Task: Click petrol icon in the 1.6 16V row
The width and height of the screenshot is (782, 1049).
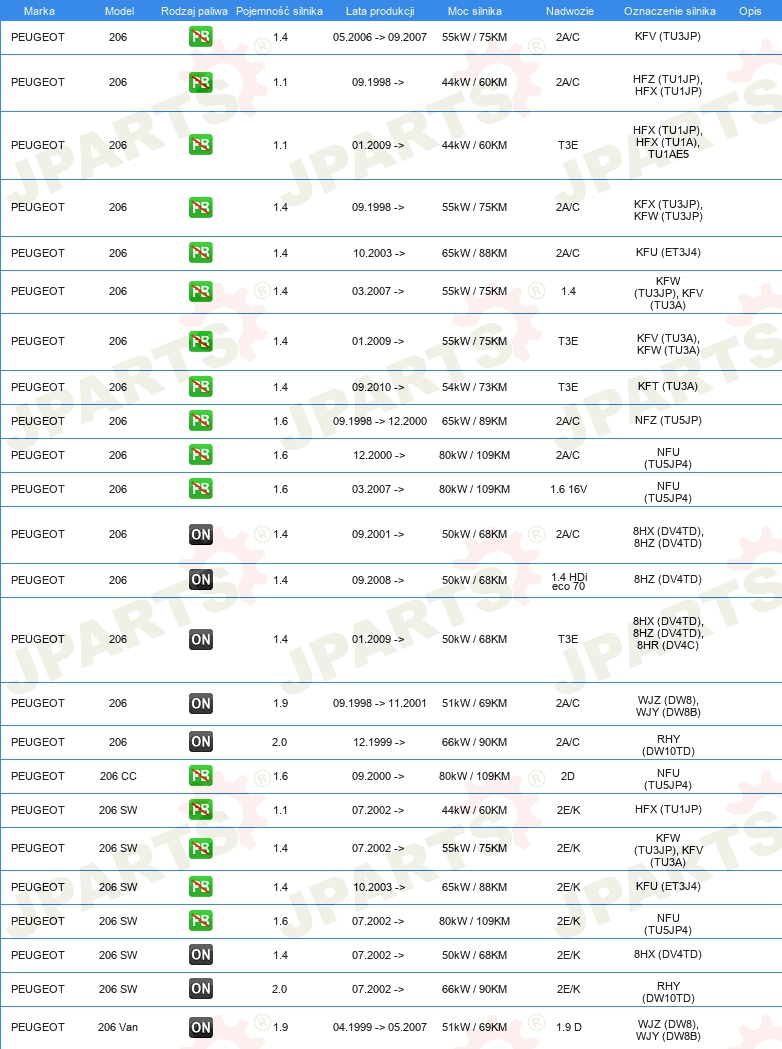Action: click(201, 489)
